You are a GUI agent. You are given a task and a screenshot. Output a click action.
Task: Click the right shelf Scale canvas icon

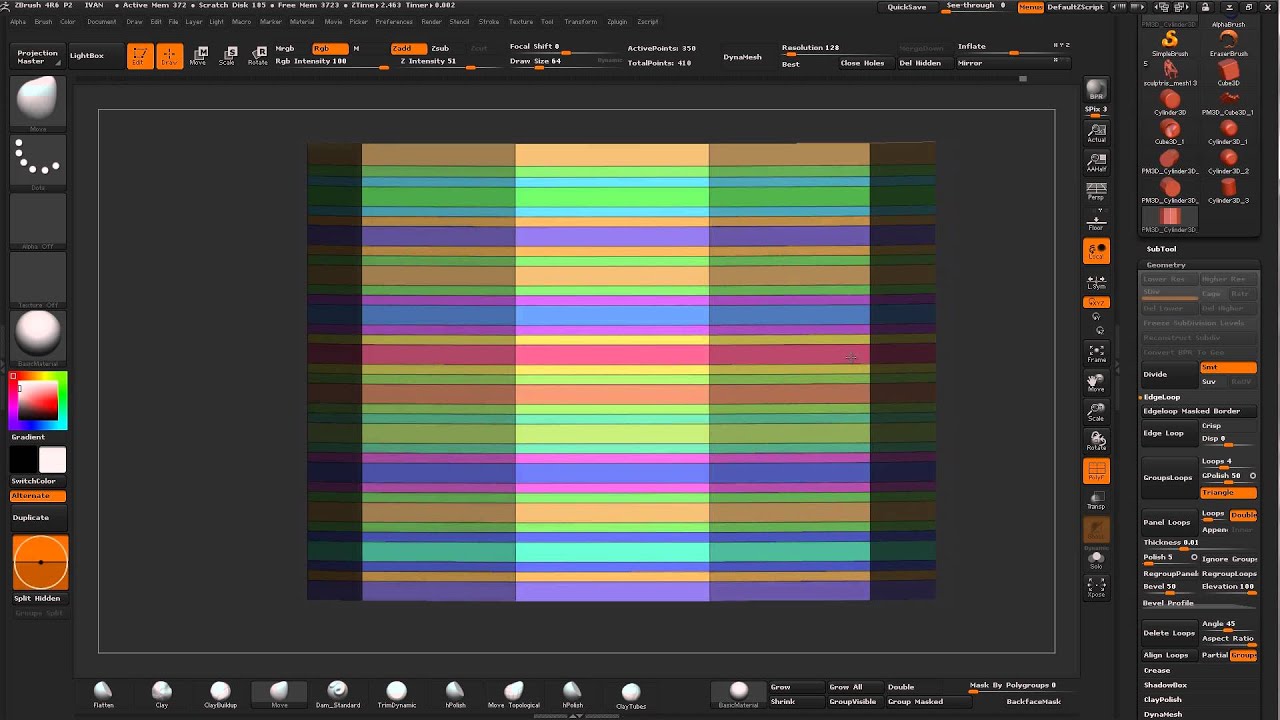point(1096,412)
